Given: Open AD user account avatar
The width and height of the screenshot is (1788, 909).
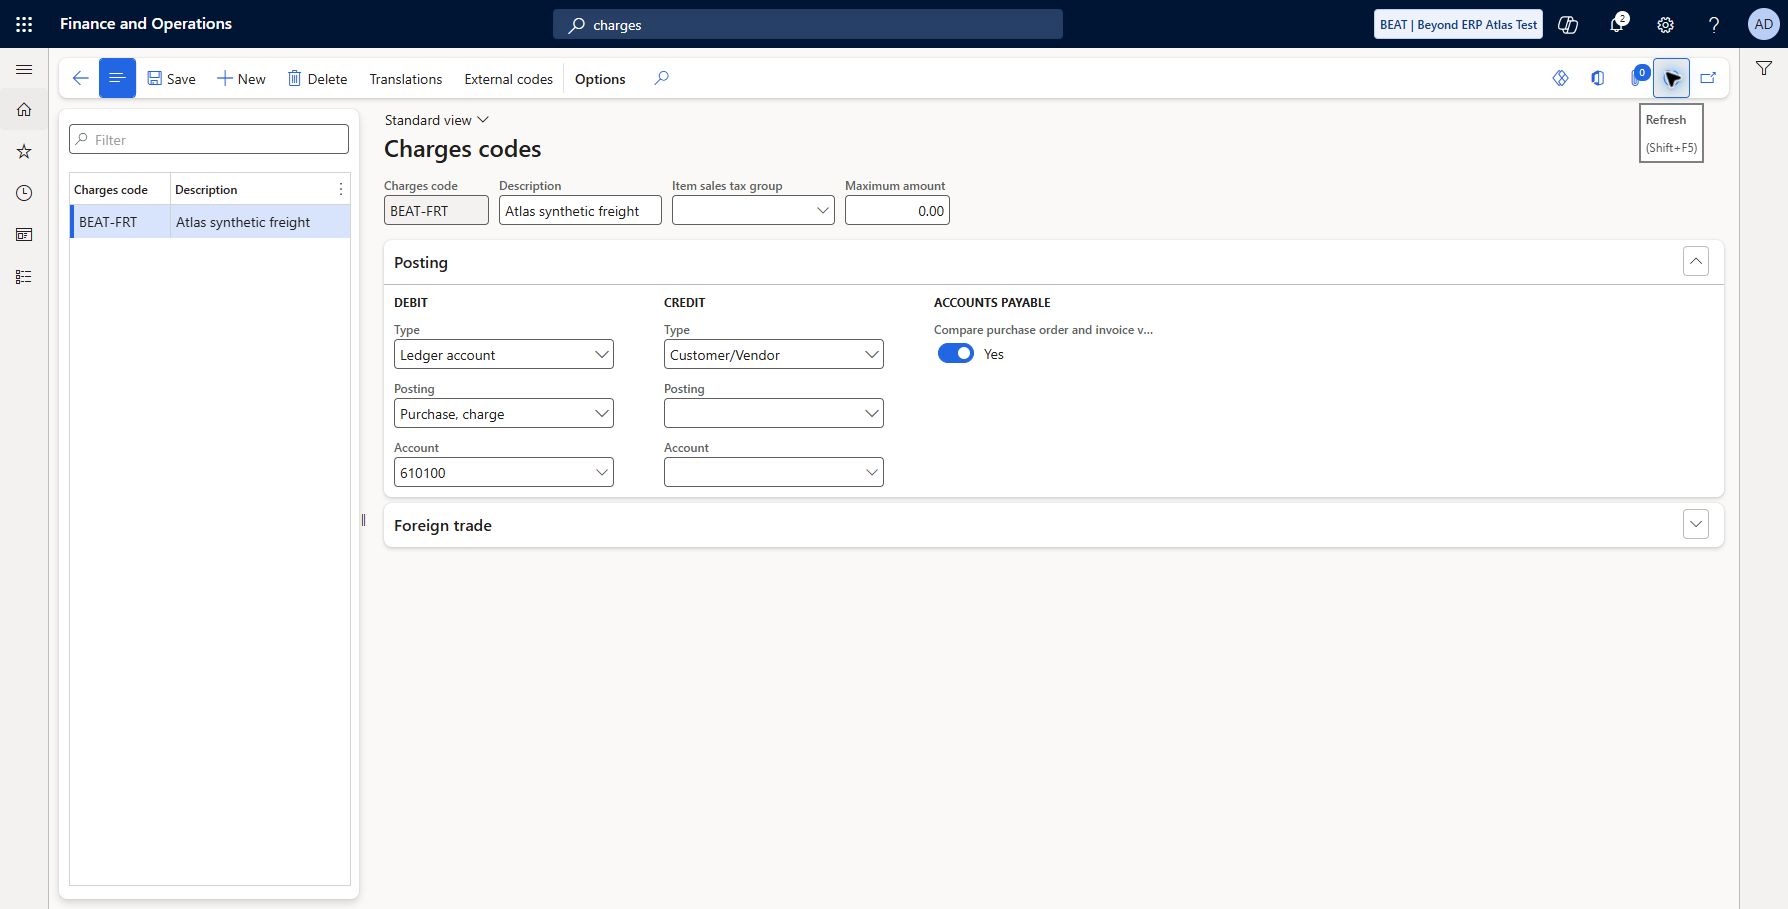Looking at the screenshot, I should pyautogui.click(x=1763, y=24).
